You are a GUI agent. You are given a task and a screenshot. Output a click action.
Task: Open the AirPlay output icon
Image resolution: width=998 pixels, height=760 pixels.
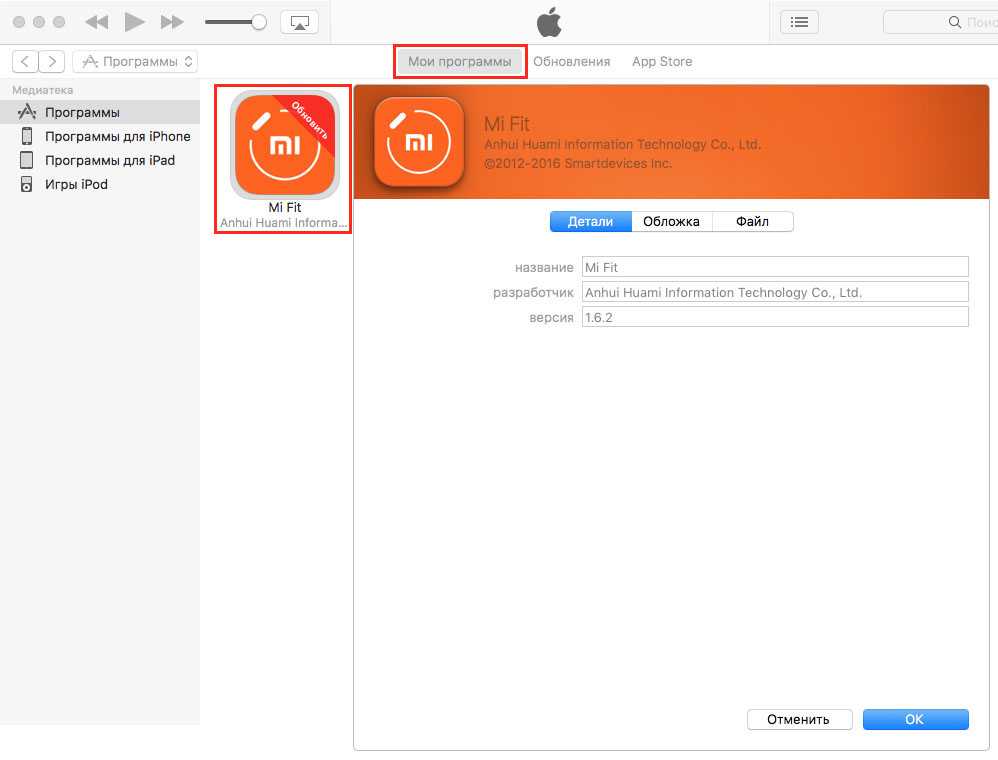[299, 22]
